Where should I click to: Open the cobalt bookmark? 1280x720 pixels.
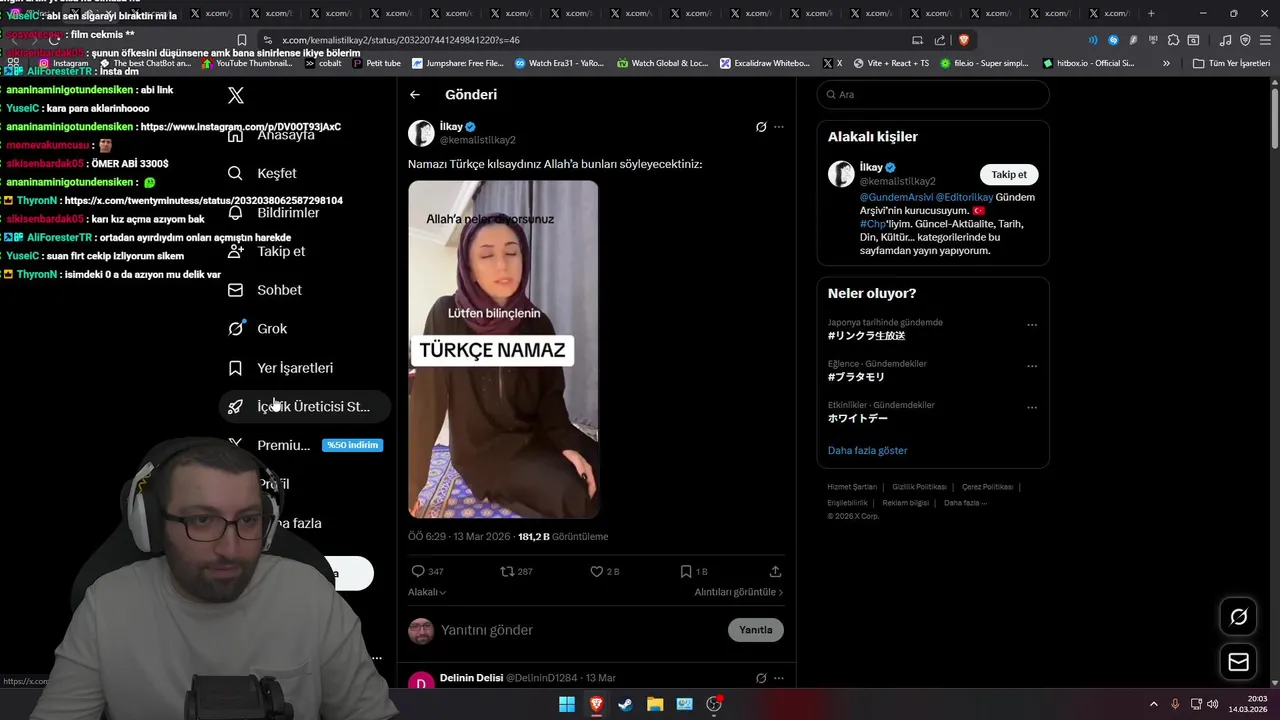tap(322, 63)
